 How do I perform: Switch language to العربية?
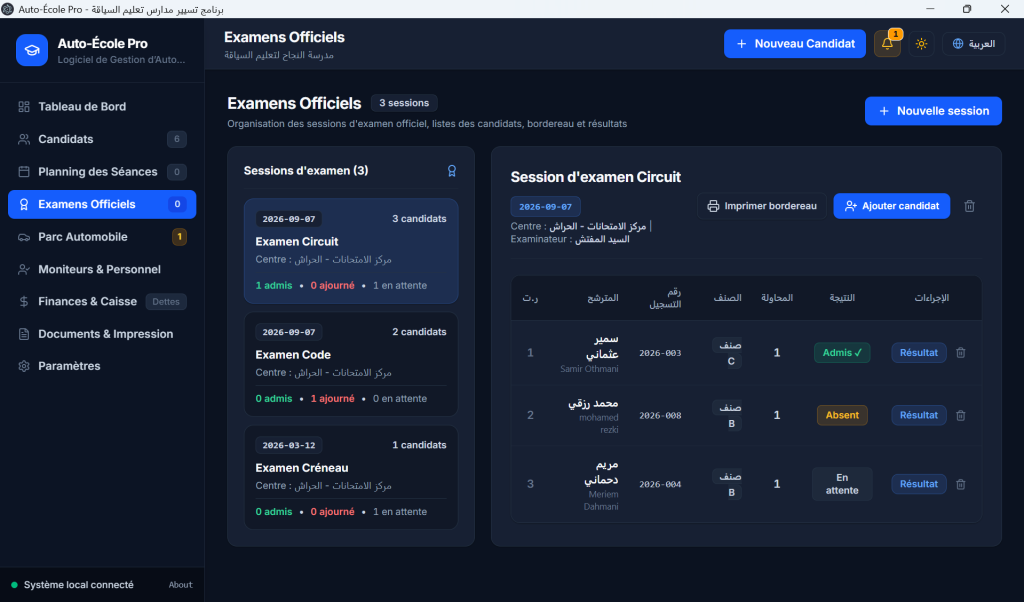pyautogui.click(x=973, y=44)
